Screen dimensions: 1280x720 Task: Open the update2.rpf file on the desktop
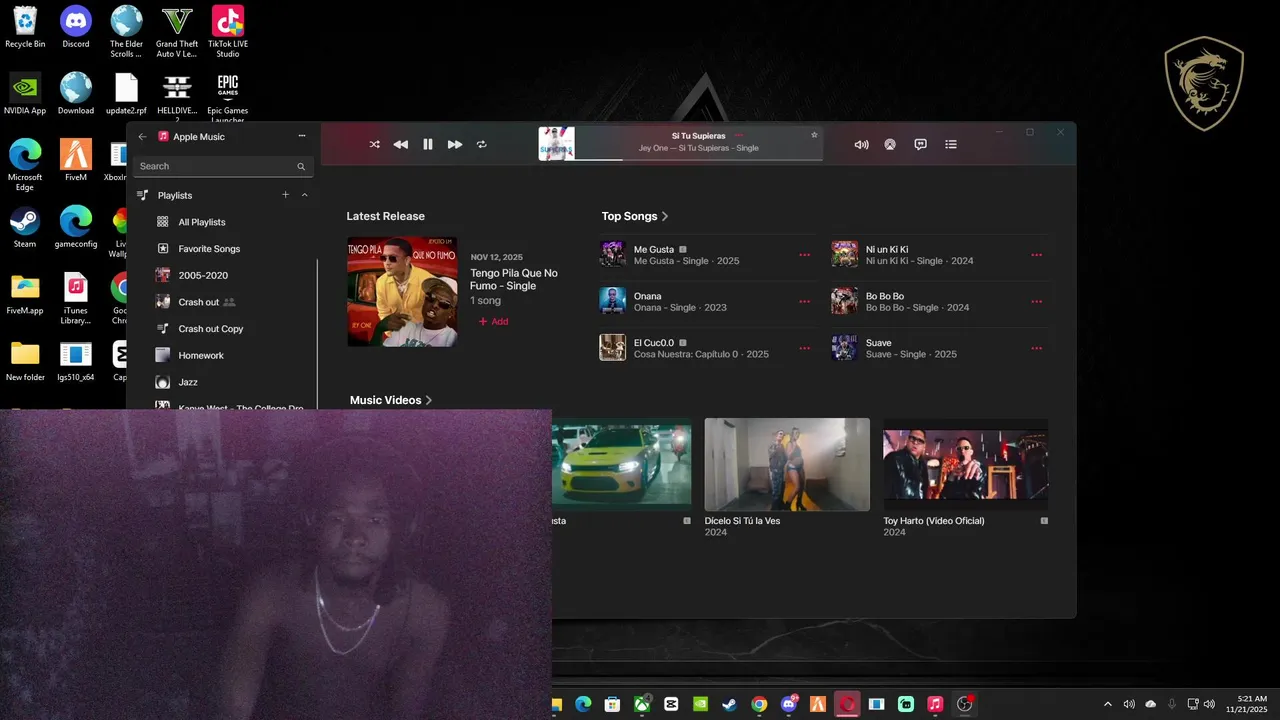click(x=126, y=94)
